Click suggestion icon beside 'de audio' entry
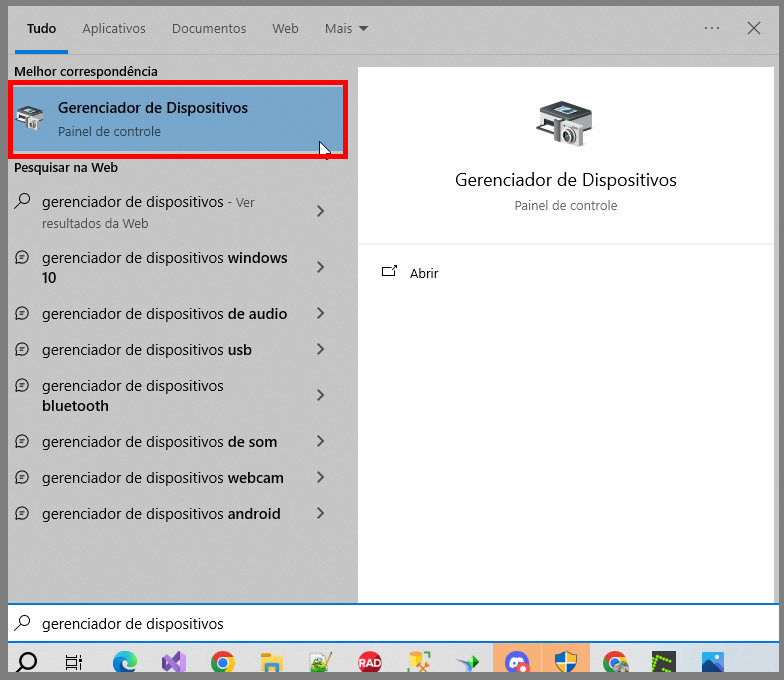Image resolution: width=784 pixels, height=680 pixels. (x=22, y=314)
